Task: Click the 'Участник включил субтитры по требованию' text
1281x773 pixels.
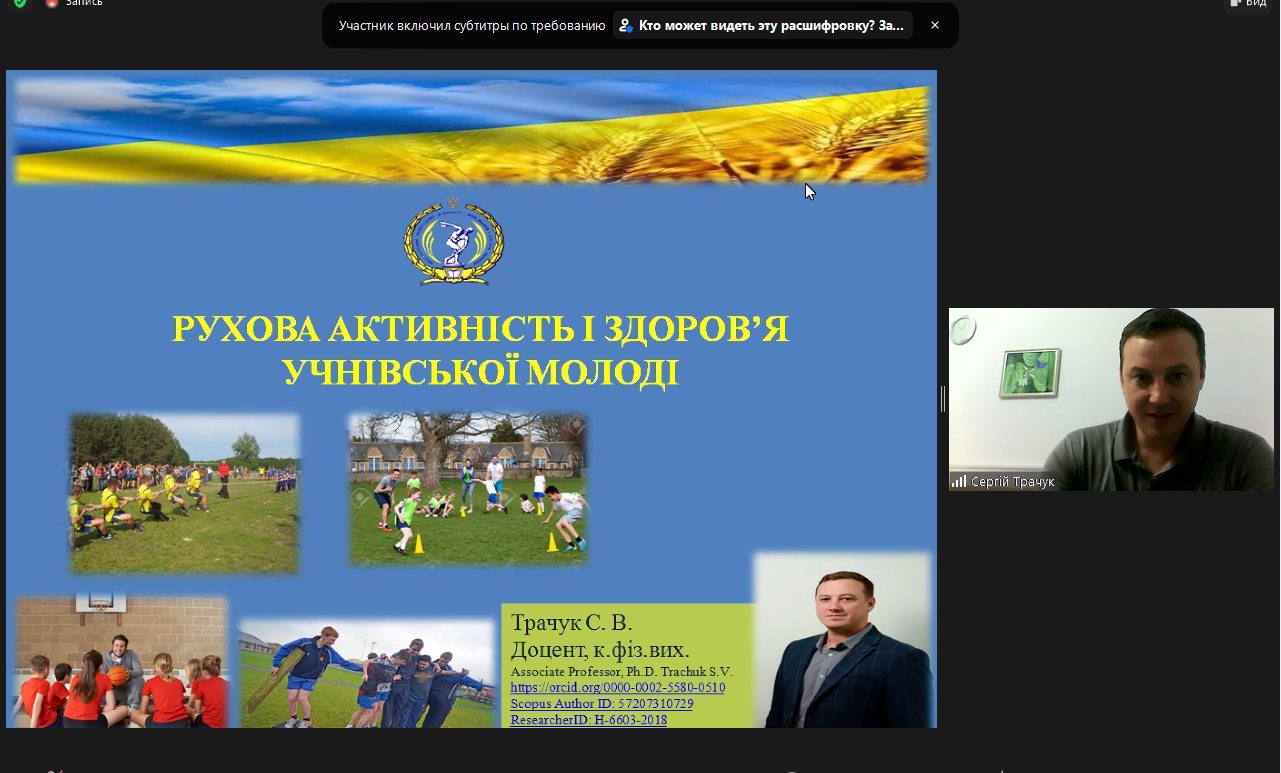Action: 472,26
